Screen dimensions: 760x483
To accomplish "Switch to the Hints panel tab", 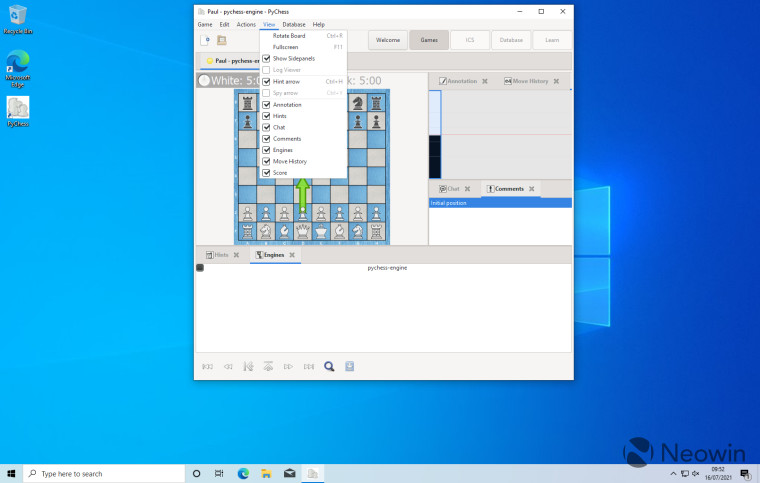I will (217, 255).
